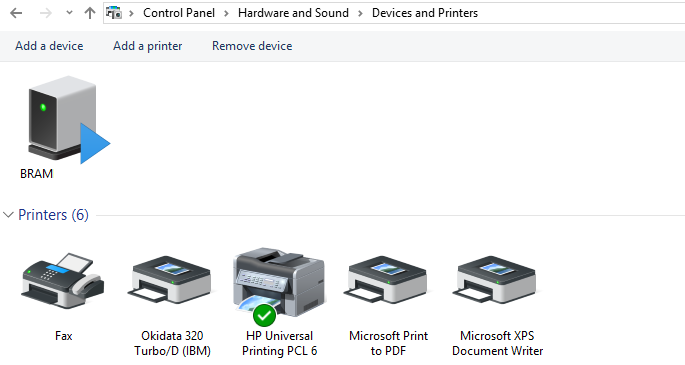Select the Microsoft Print to PDF icon
The width and height of the screenshot is (685, 365).
(387, 280)
